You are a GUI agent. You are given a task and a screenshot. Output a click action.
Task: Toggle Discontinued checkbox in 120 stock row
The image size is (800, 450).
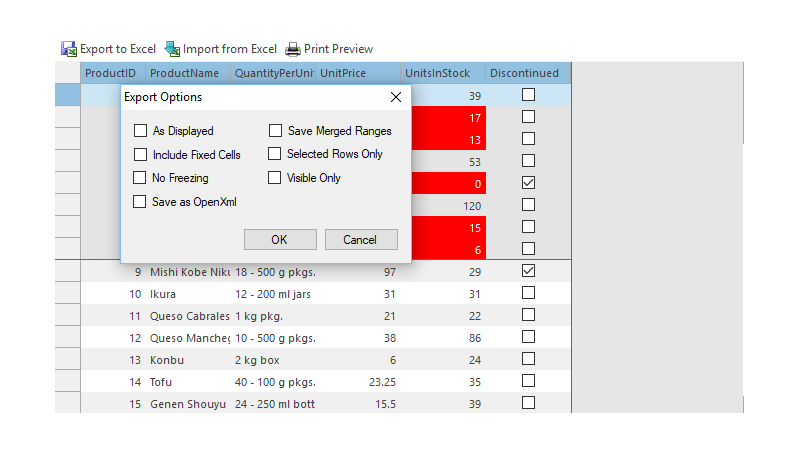[x=529, y=205]
